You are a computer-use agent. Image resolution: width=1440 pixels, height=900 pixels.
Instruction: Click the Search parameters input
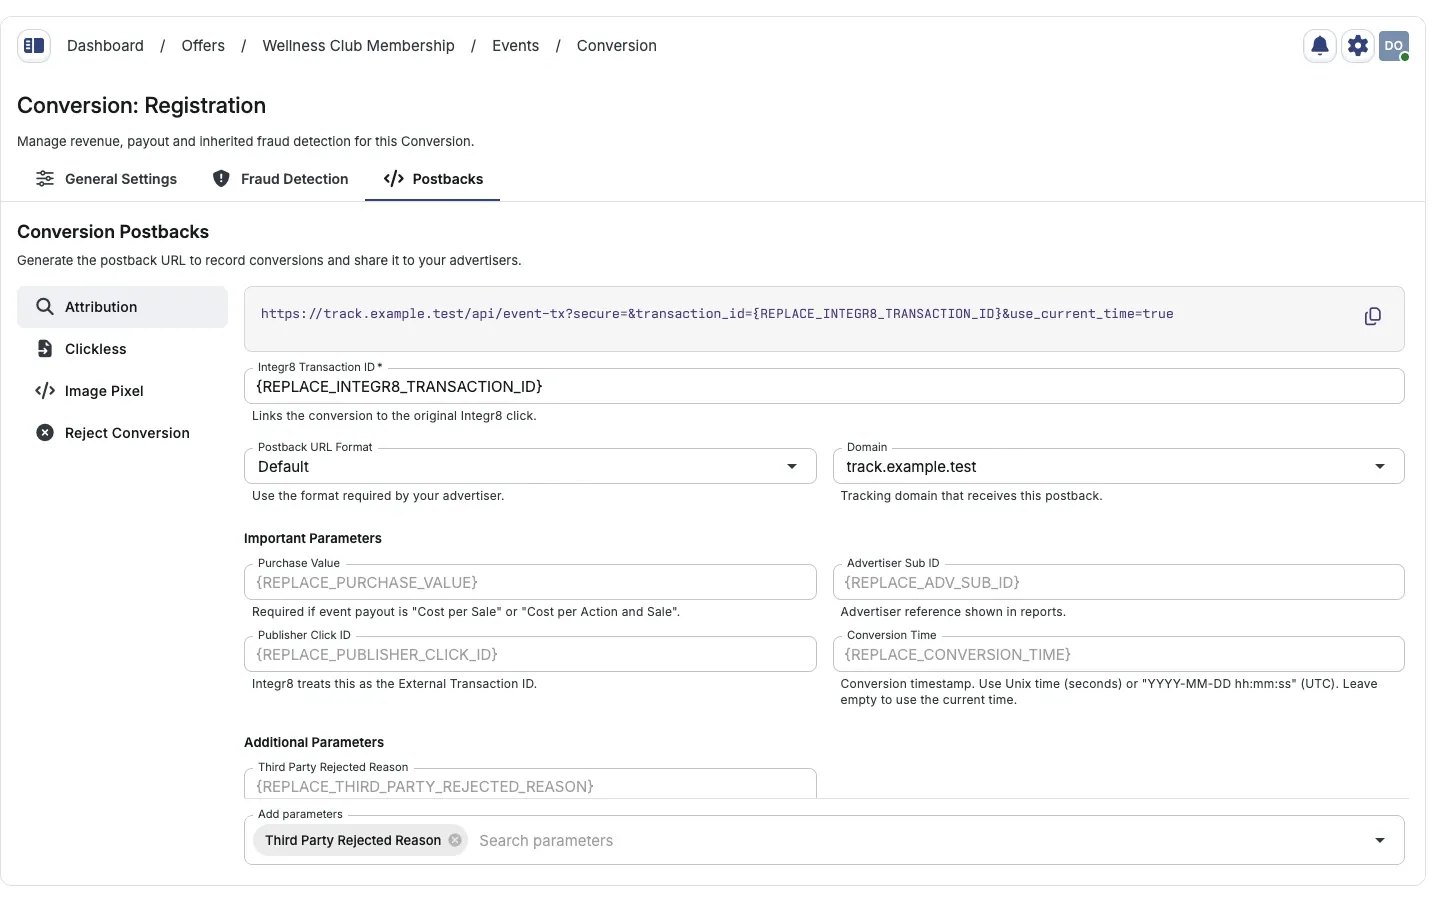[x=918, y=841]
